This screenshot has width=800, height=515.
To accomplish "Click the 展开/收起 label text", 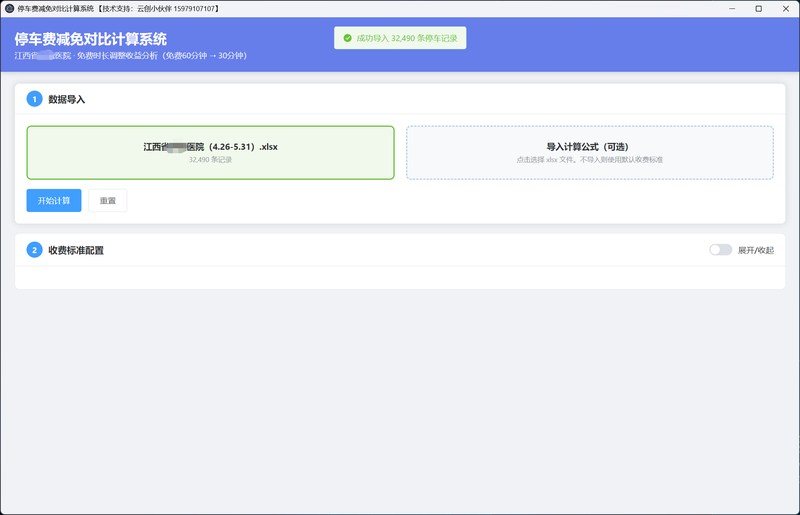I will [756, 250].
